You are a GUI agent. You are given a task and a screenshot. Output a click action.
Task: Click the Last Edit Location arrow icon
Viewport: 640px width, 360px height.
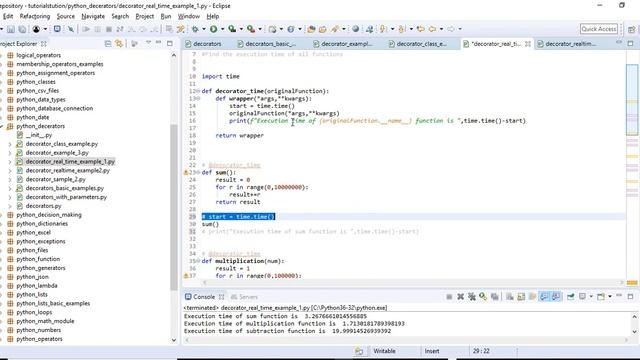420,29
